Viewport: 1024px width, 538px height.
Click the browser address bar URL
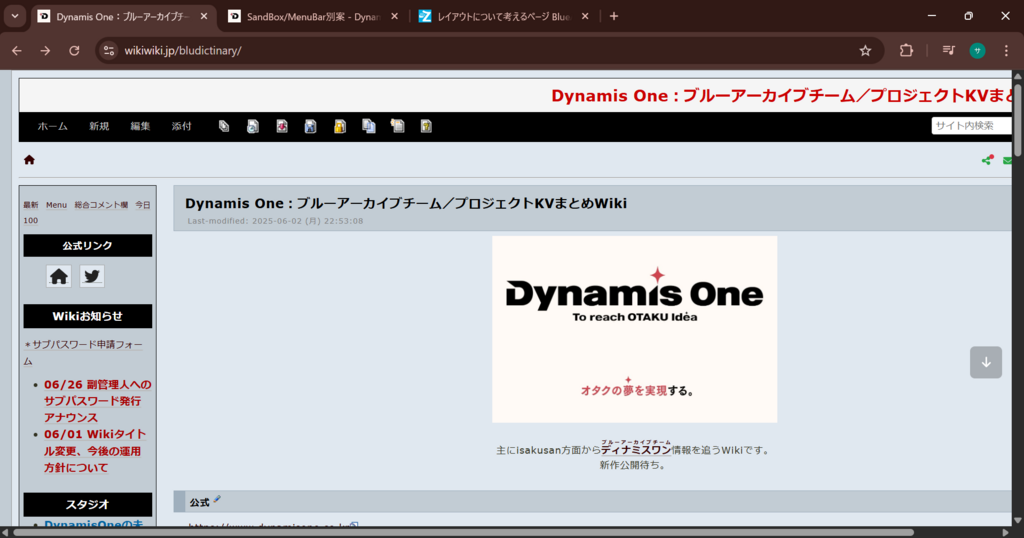click(x=183, y=50)
